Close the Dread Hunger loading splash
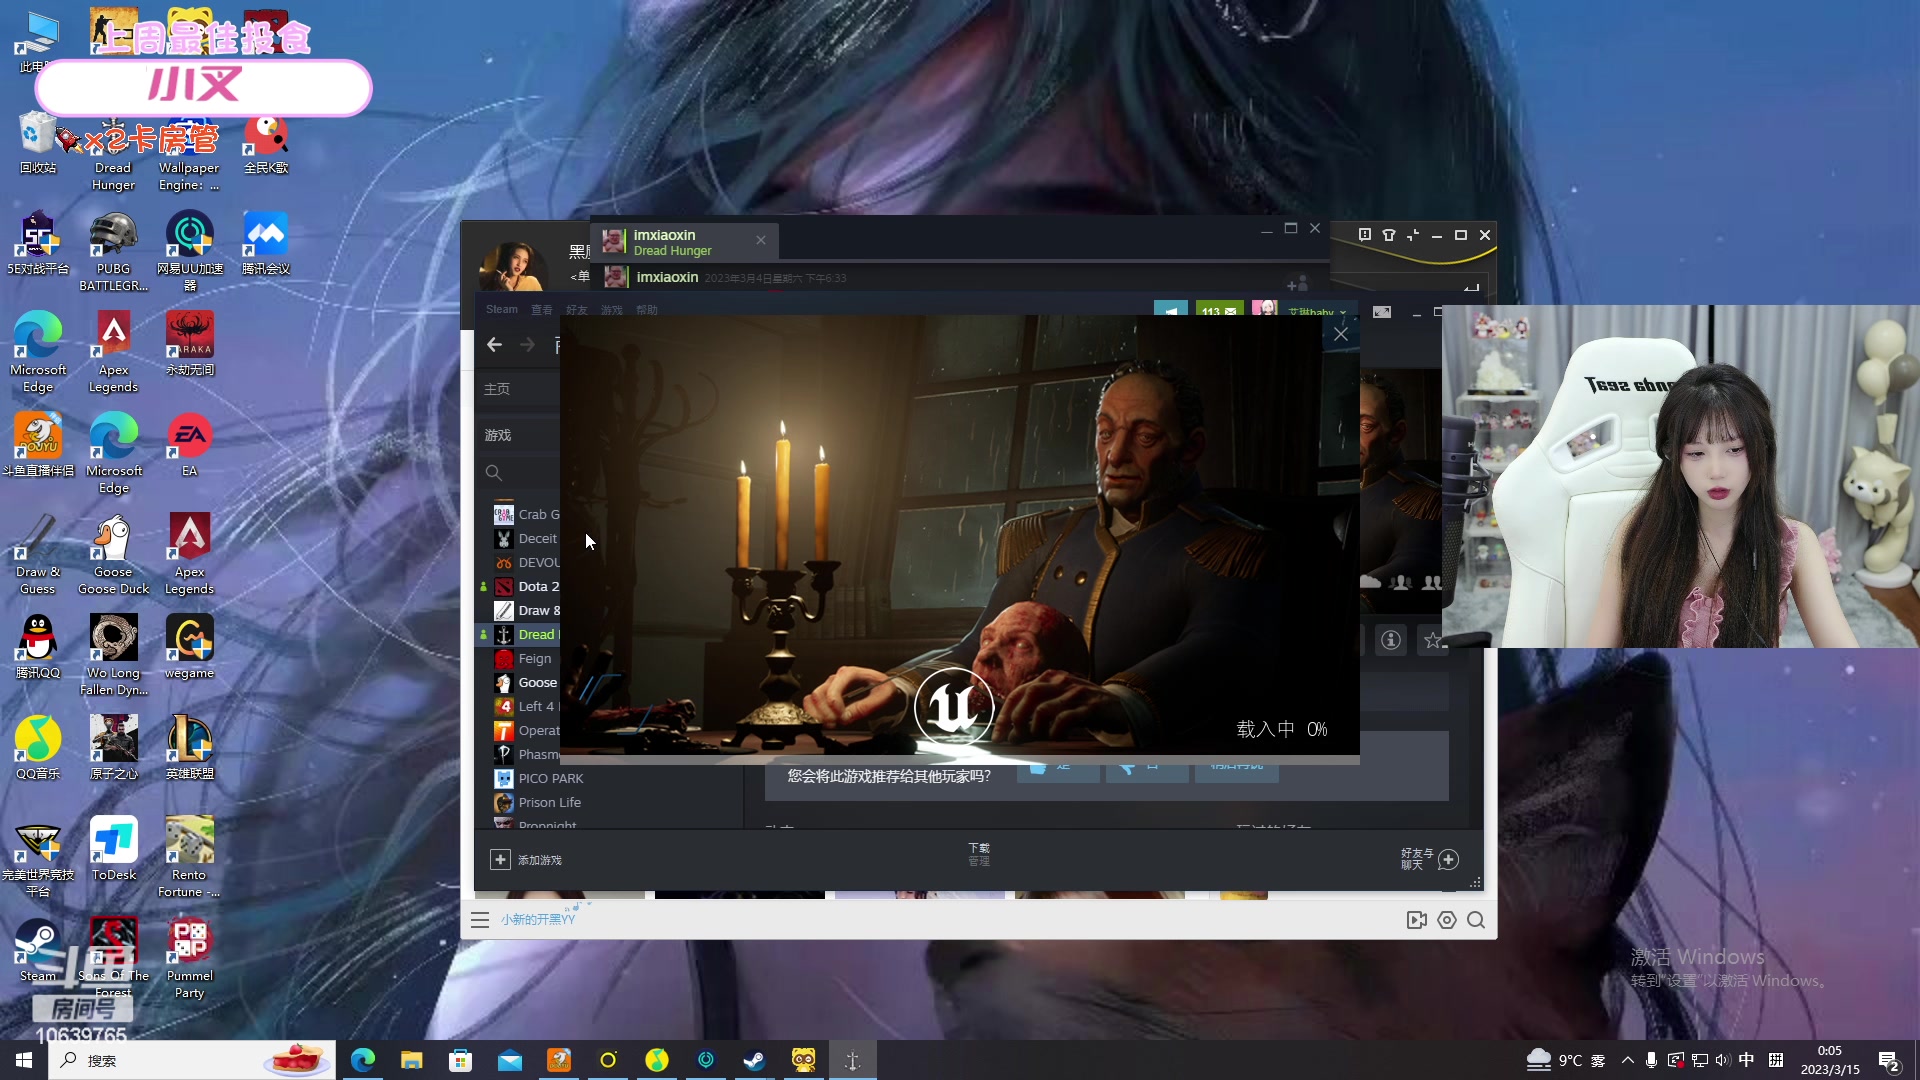 [x=1341, y=334]
